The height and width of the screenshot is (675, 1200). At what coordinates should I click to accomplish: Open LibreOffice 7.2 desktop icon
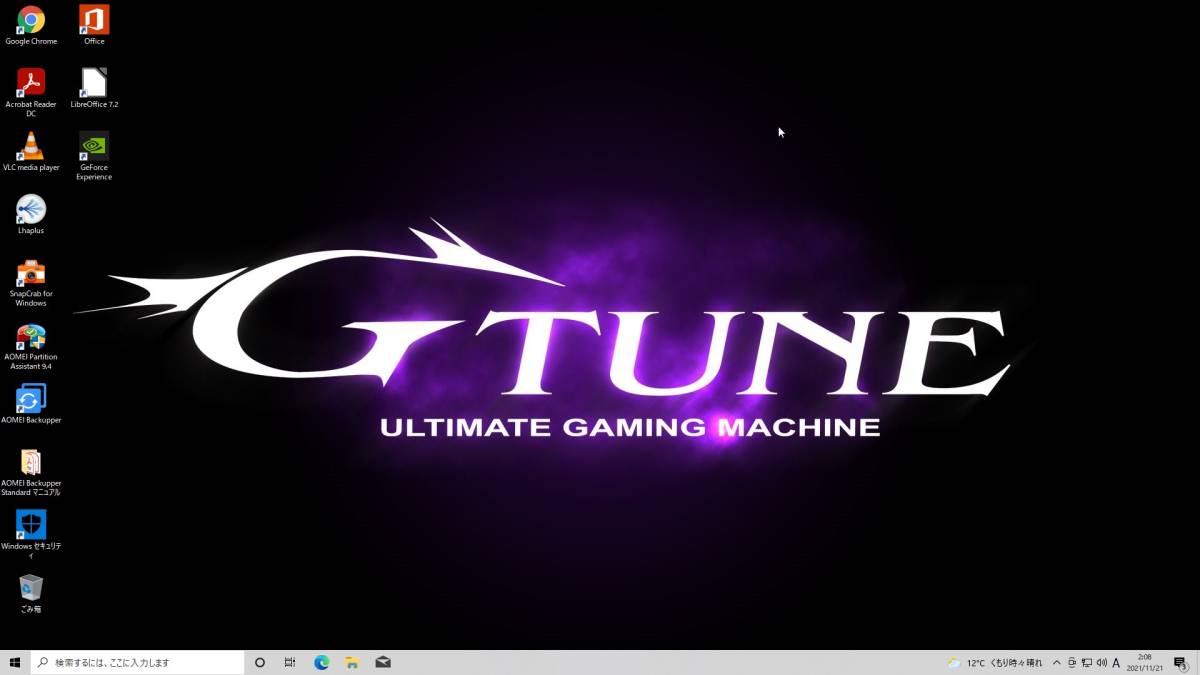pos(94,88)
